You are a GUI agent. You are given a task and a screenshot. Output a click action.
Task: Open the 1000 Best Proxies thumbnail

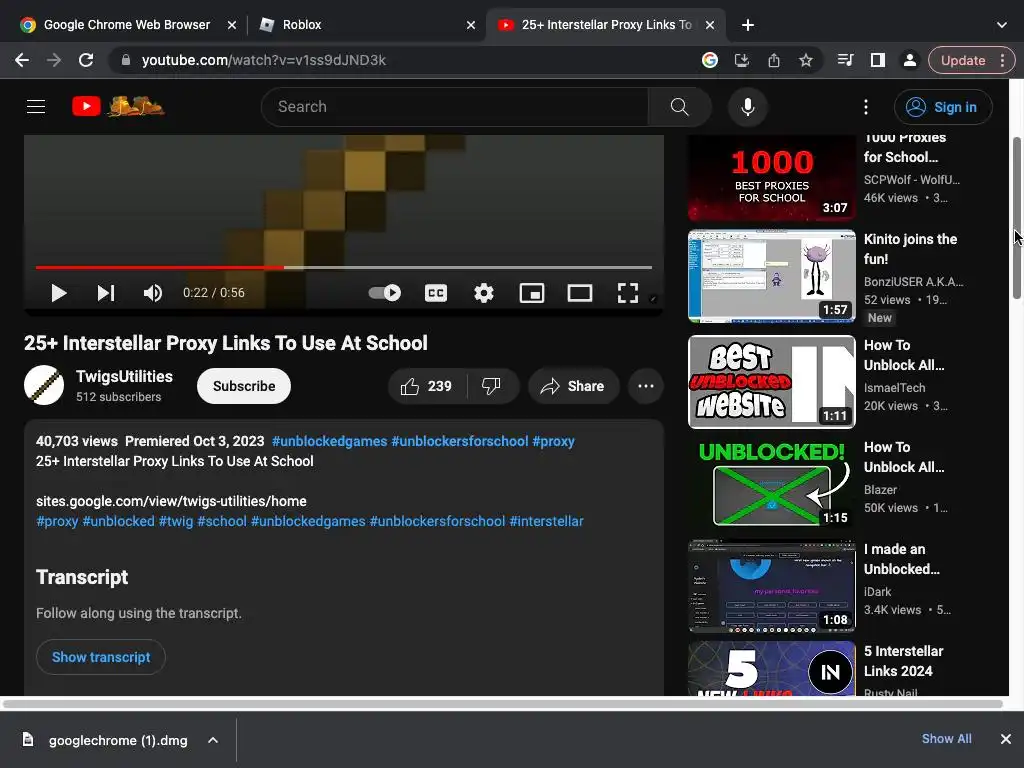(x=772, y=178)
